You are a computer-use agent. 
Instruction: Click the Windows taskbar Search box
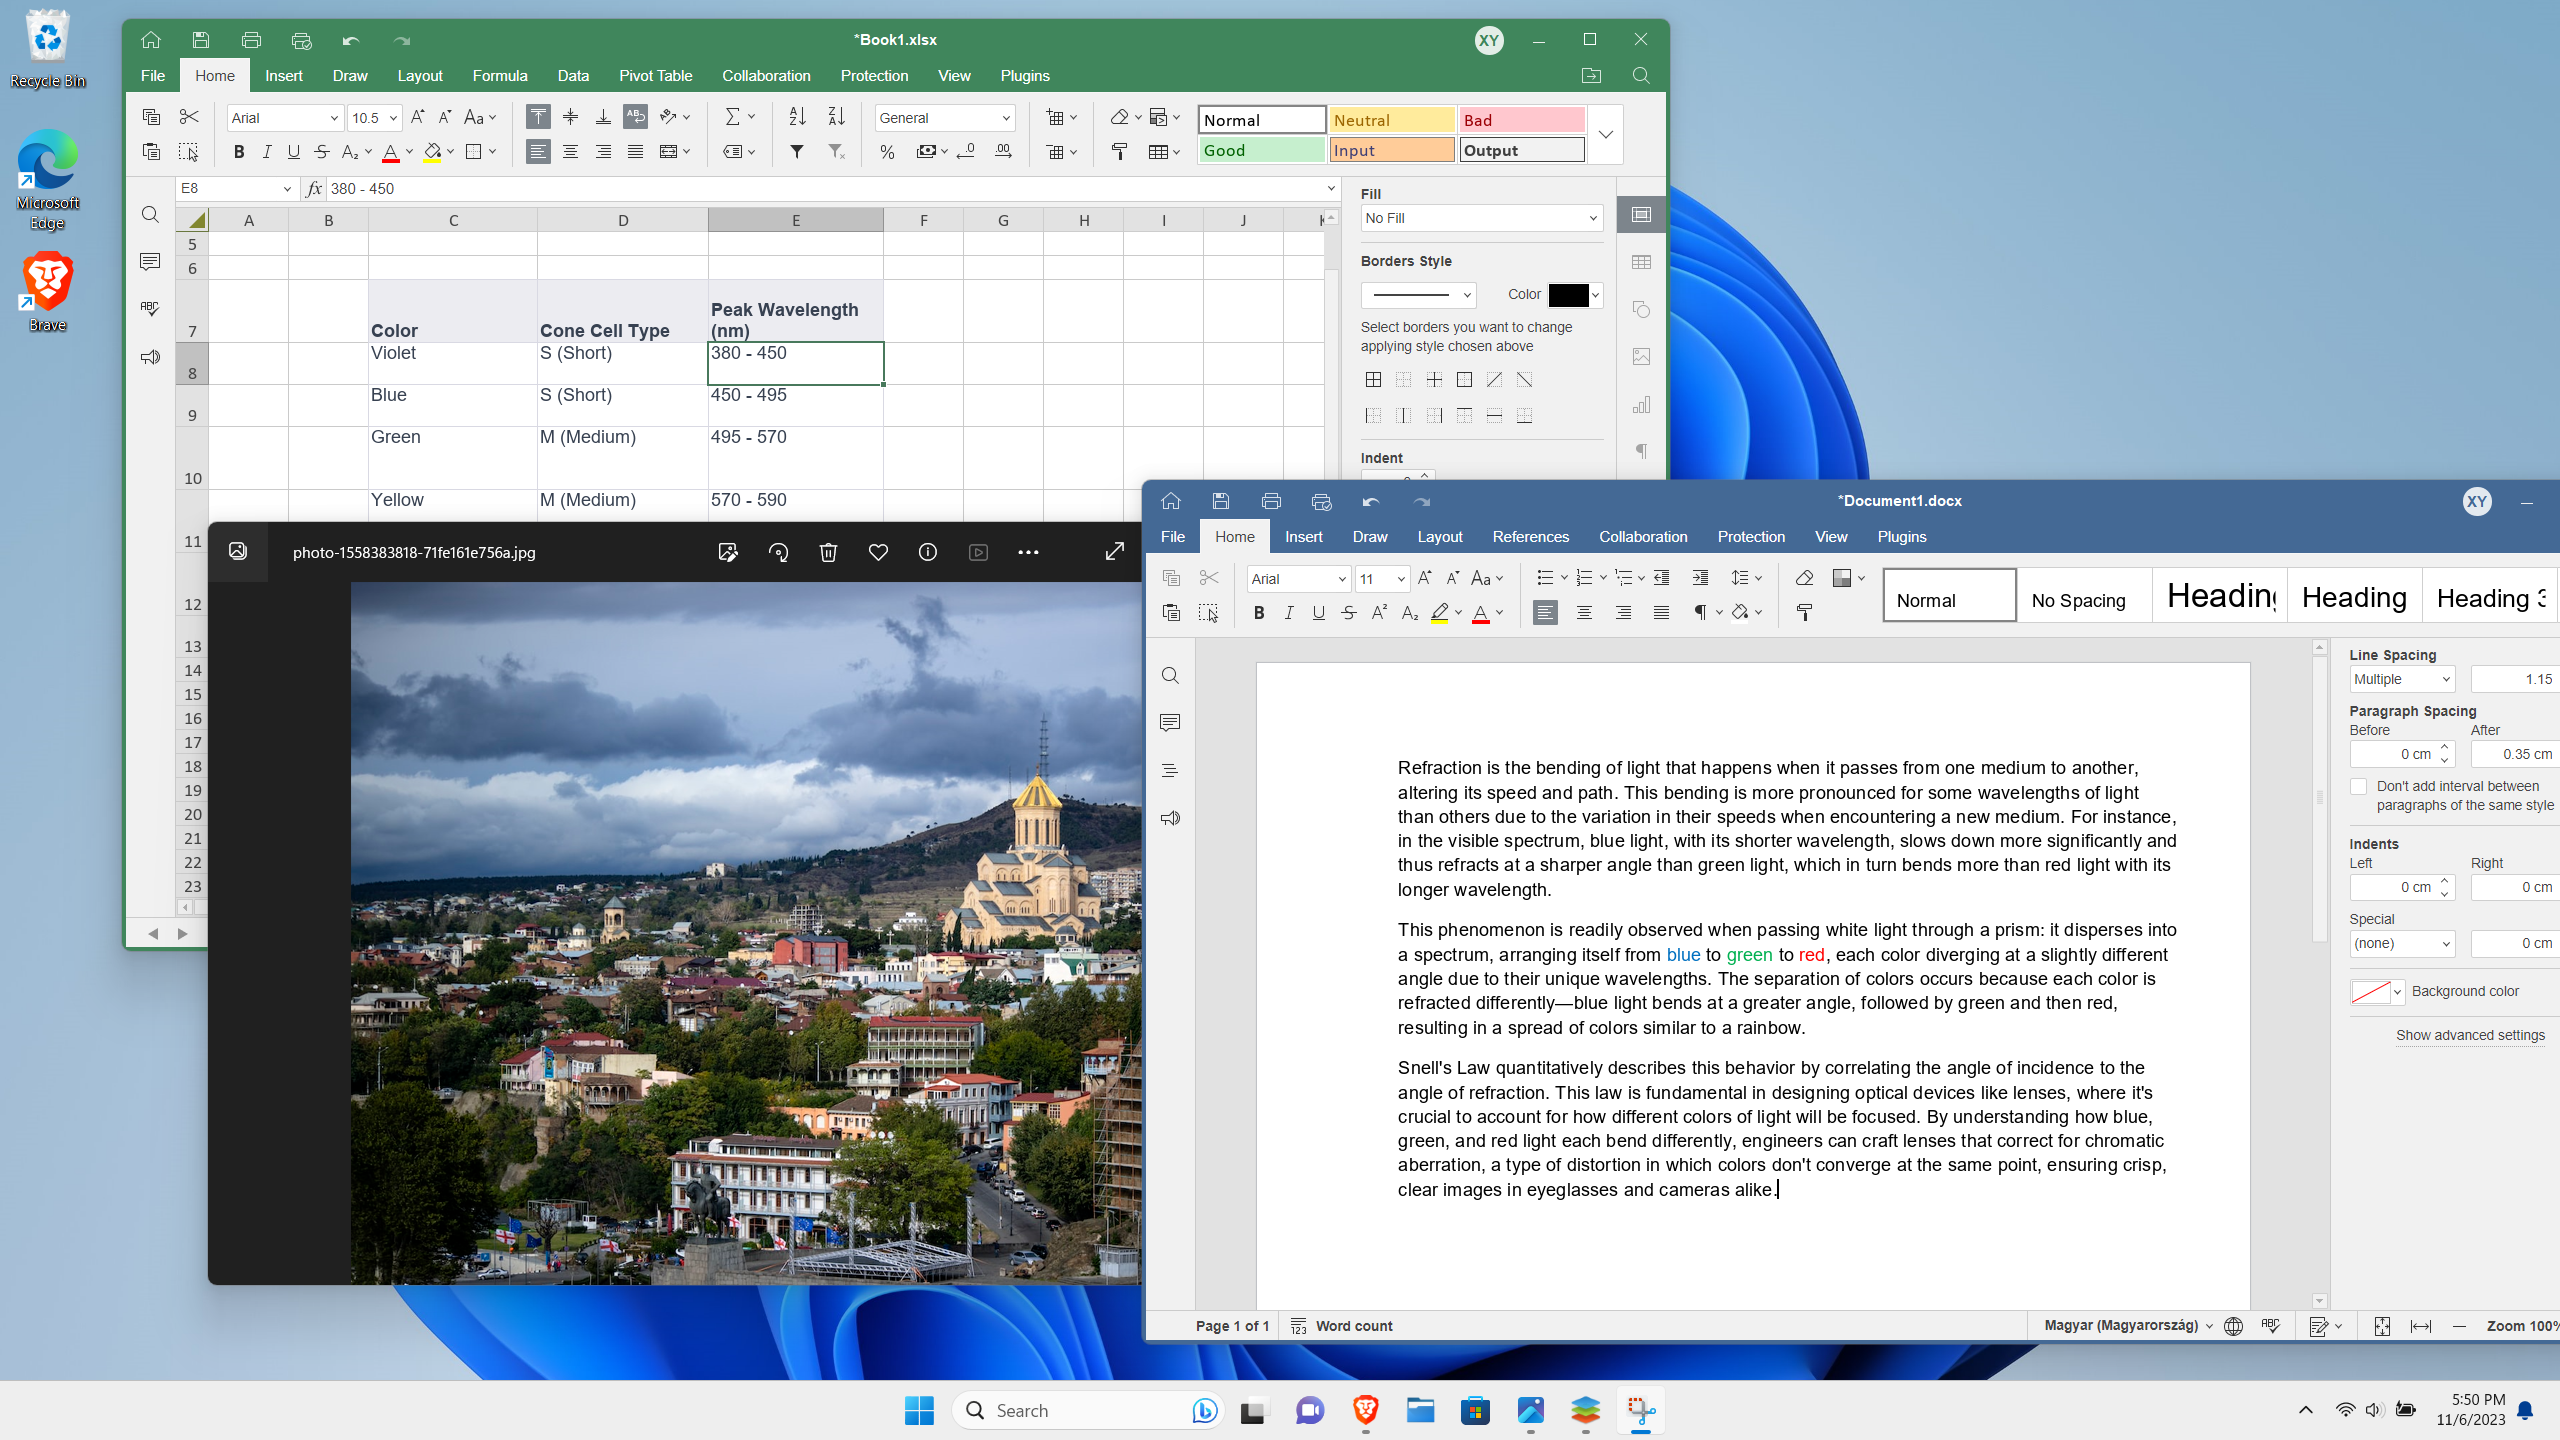coord(1088,1411)
